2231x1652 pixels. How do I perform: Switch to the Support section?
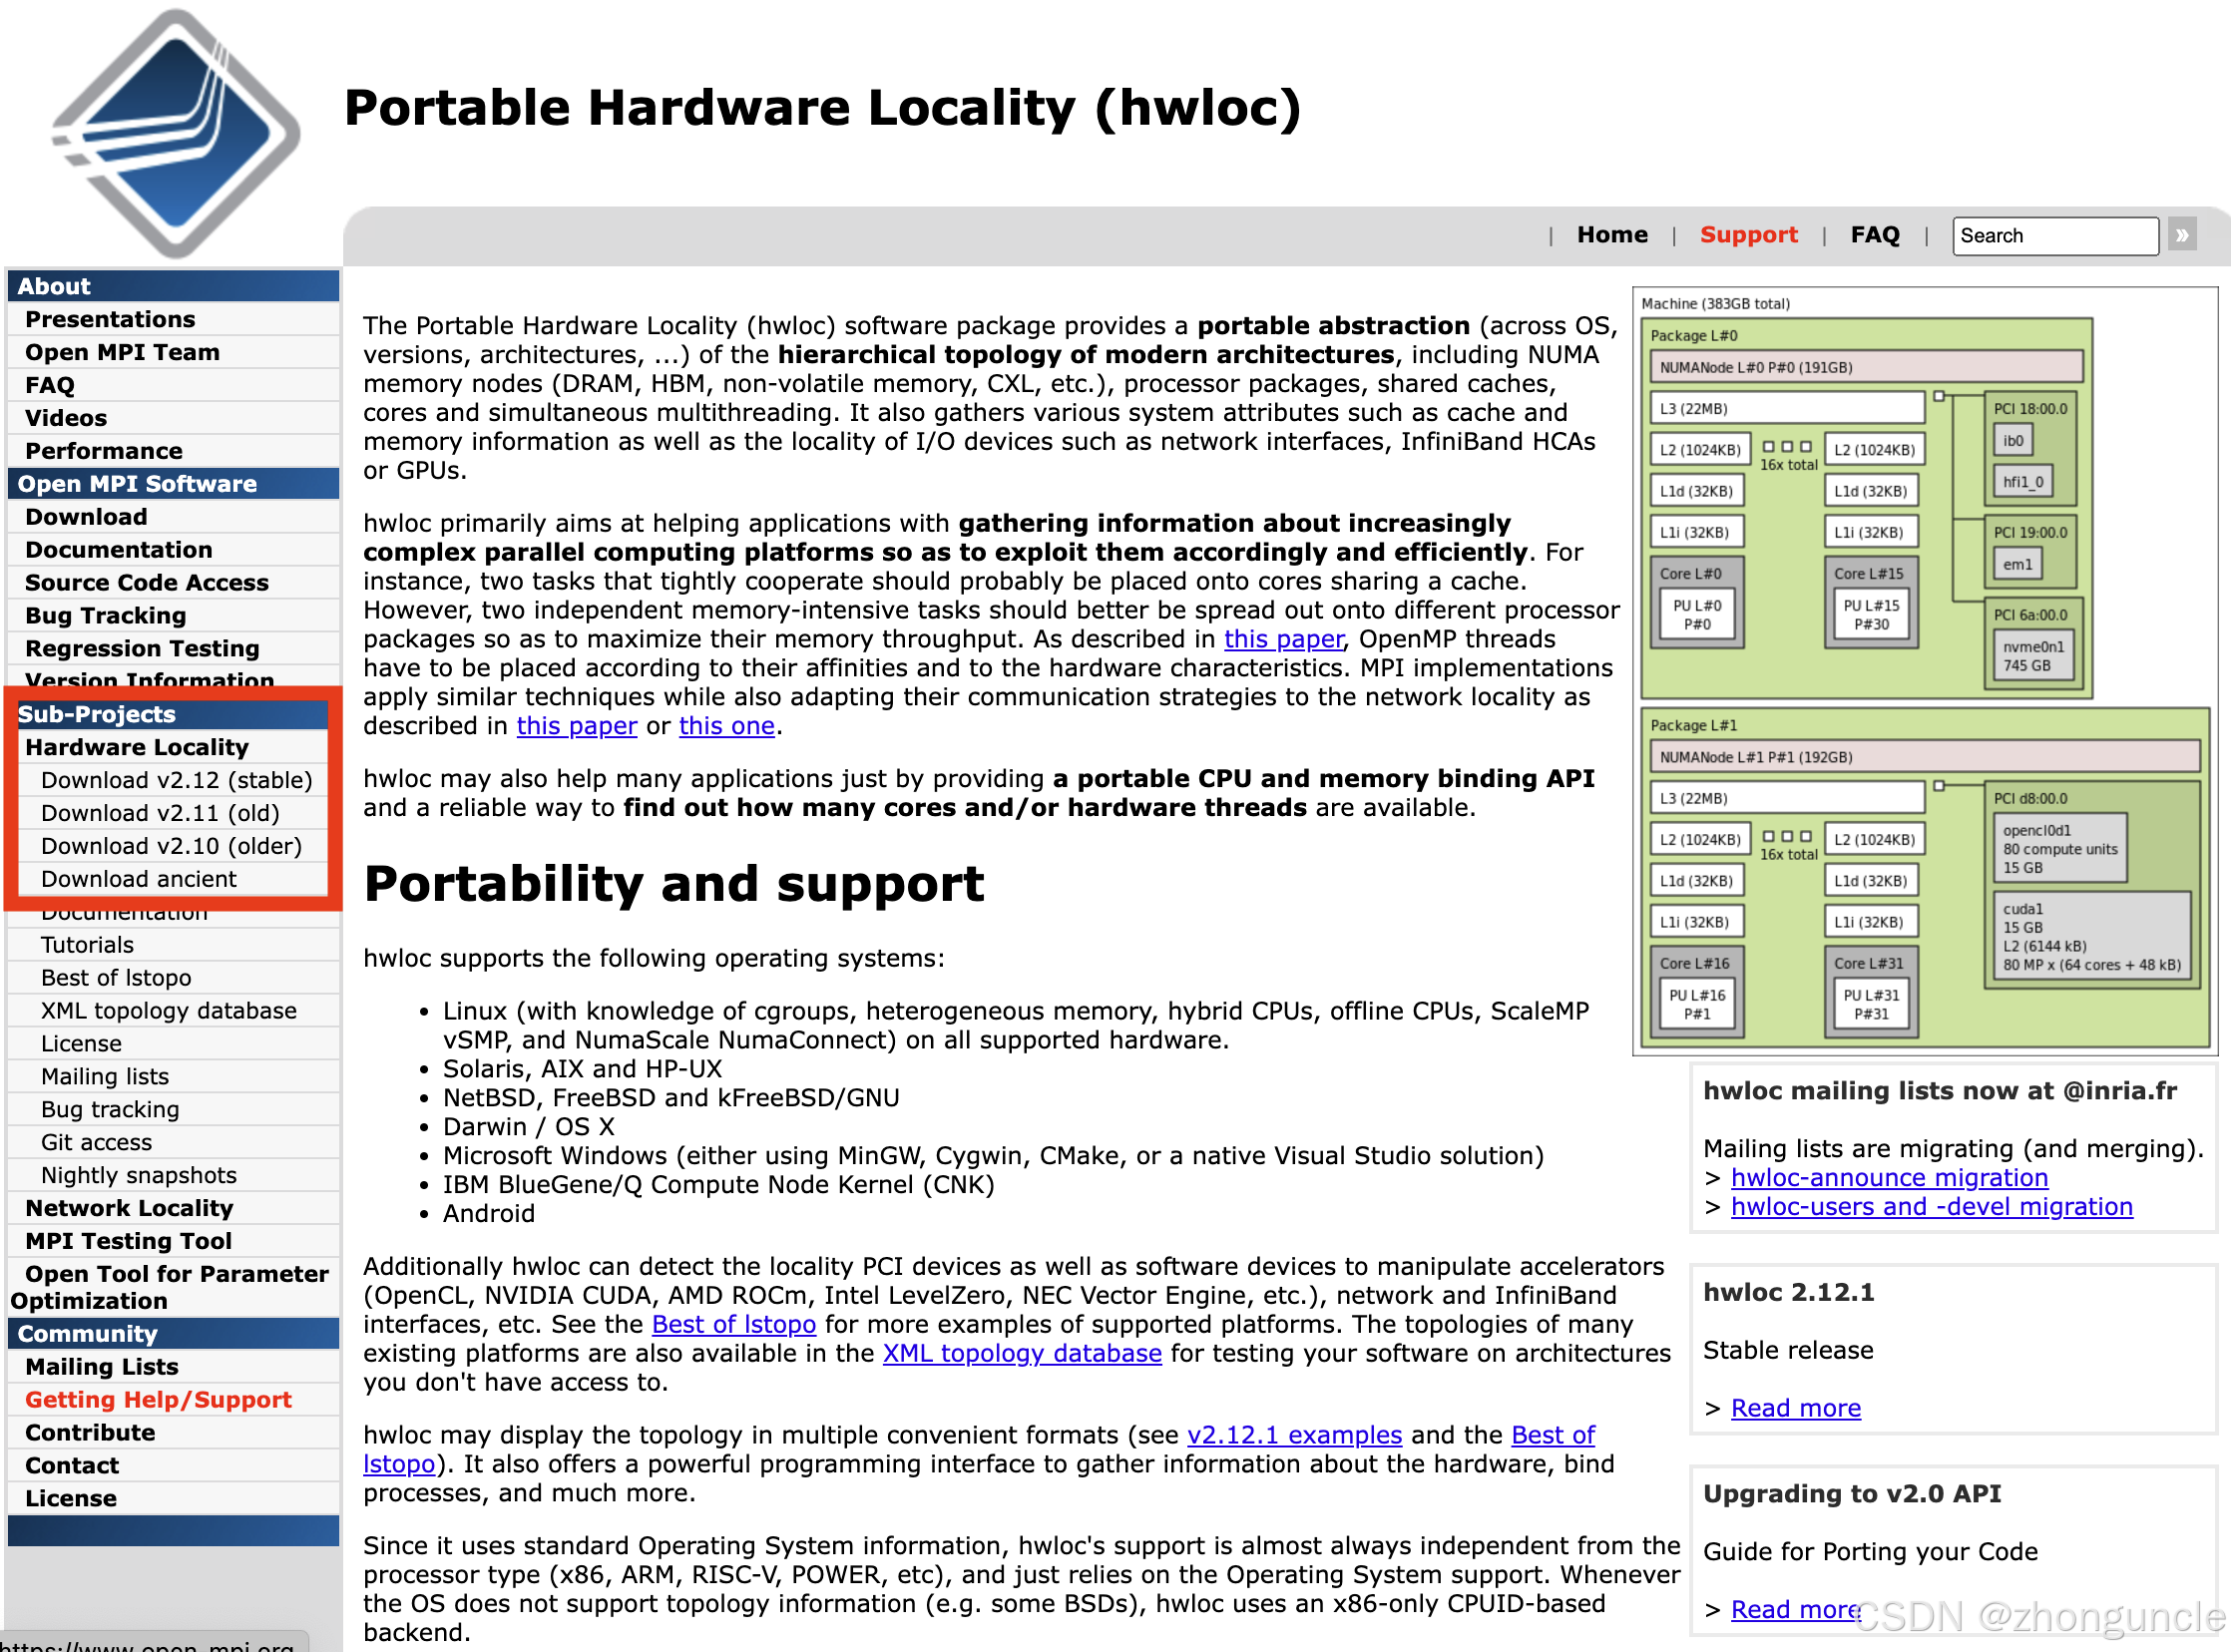(1749, 234)
